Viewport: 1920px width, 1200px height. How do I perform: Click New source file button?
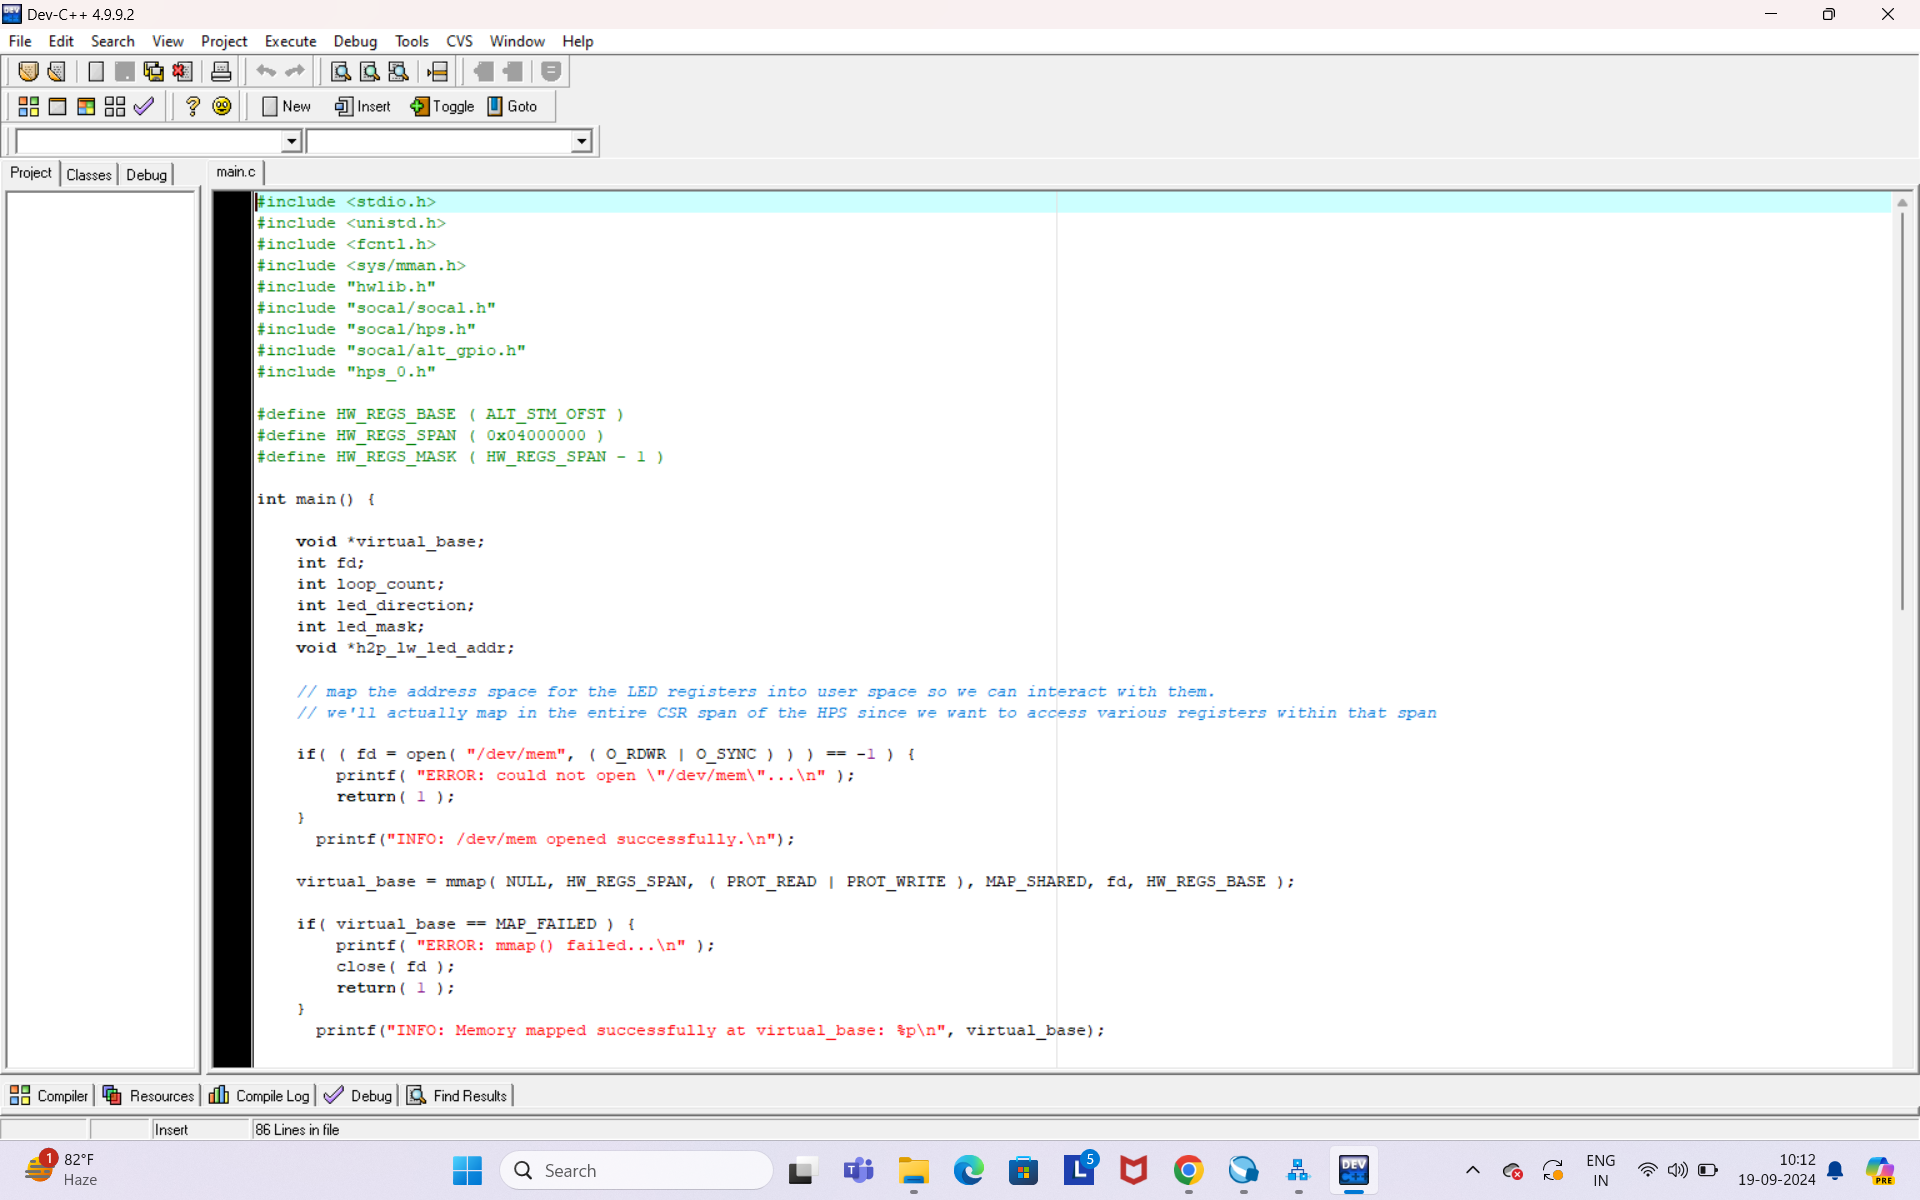pyautogui.click(x=286, y=106)
